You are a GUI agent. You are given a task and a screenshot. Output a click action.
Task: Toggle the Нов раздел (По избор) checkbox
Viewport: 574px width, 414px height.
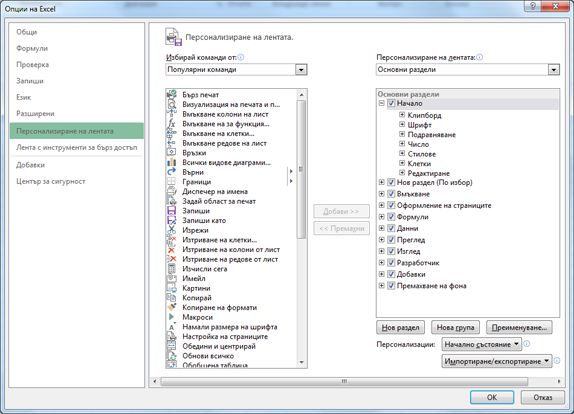click(391, 182)
